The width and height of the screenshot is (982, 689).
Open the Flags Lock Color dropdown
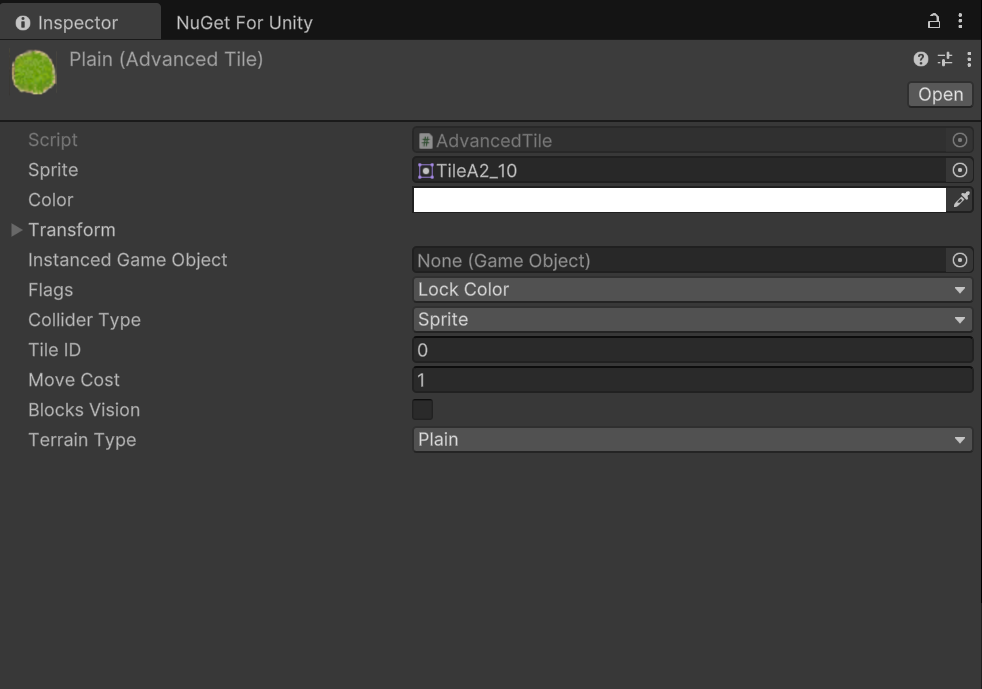click(x=692, y=289)
